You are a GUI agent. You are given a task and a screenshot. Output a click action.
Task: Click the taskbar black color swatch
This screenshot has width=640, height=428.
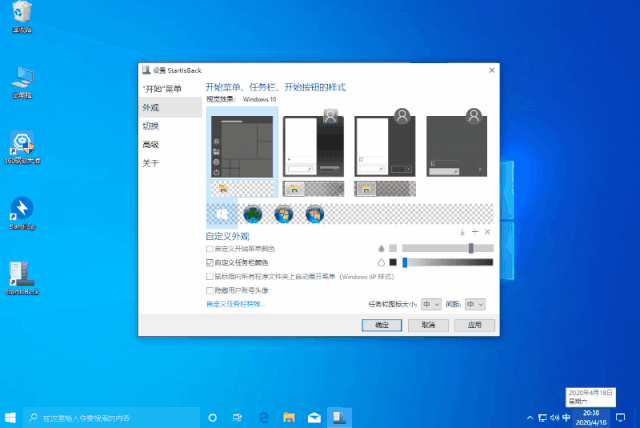coord(393,262)
